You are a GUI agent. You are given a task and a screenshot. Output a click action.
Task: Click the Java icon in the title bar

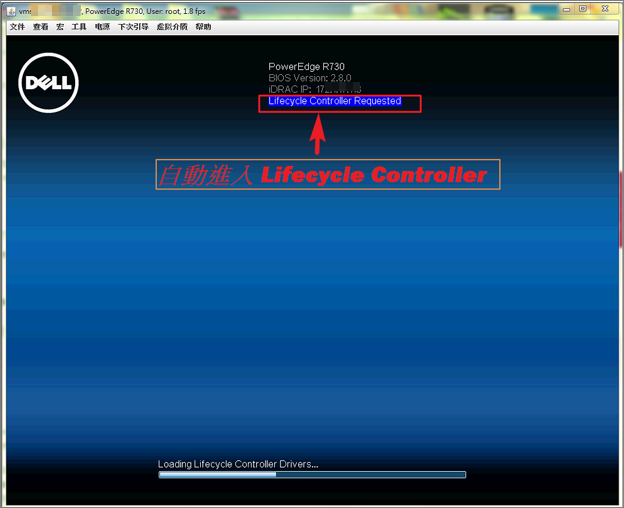click(11, 11)
